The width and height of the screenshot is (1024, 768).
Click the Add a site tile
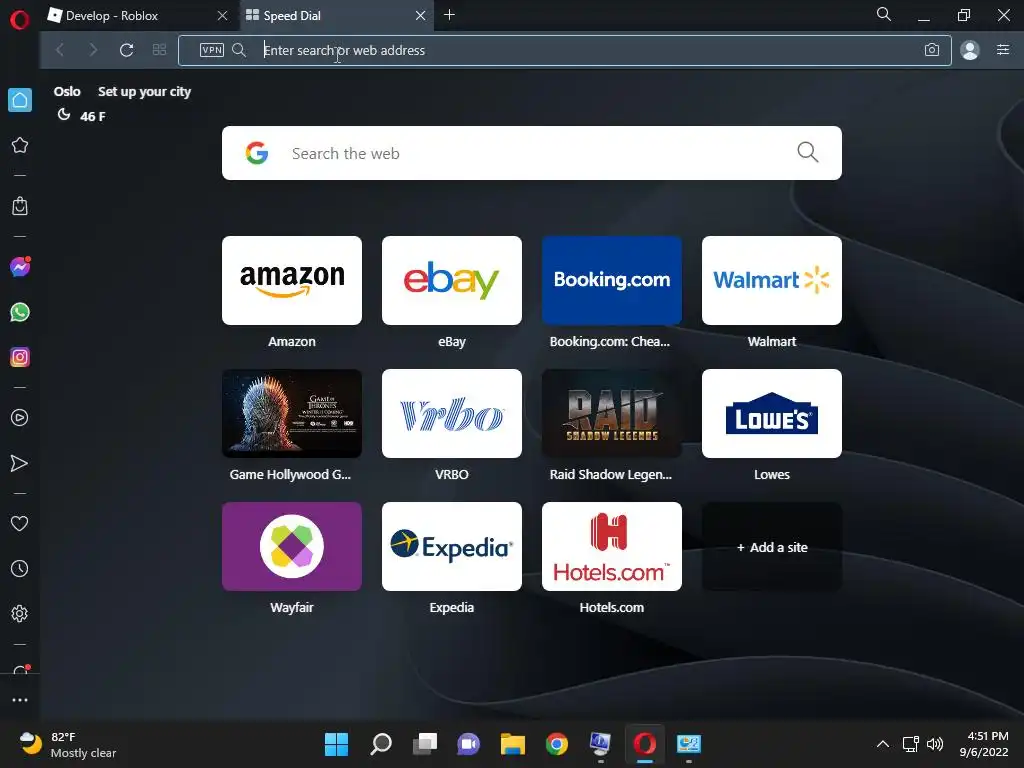[772, 547]
